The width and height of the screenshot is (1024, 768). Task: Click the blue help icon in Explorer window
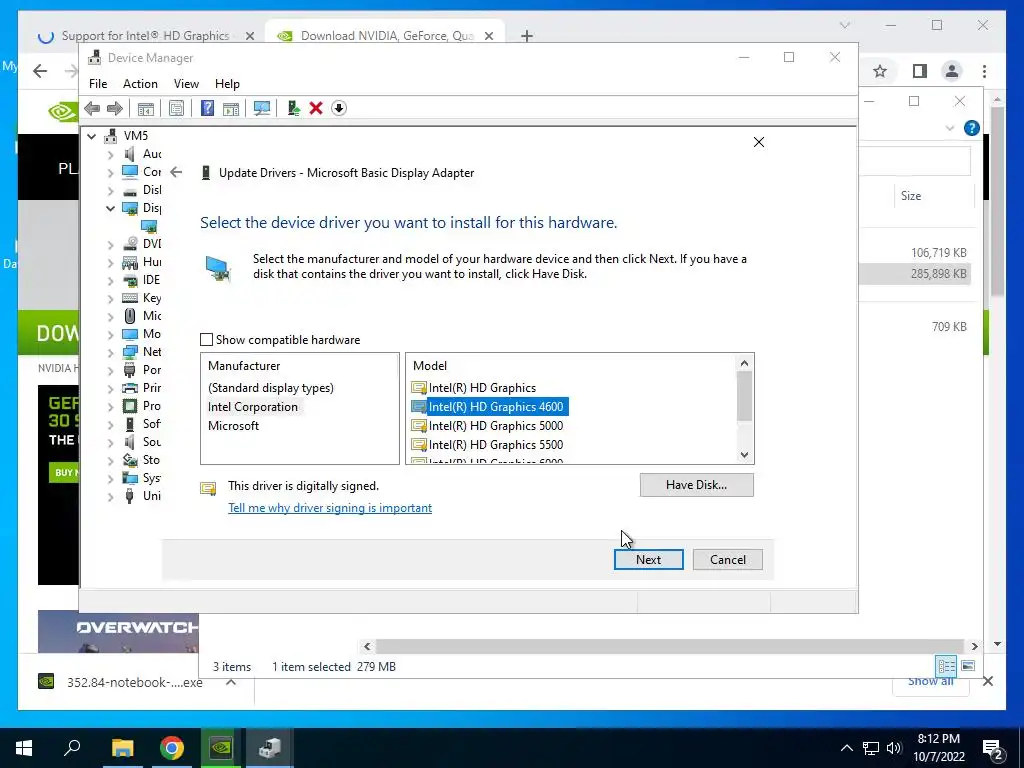pos(972,128)
